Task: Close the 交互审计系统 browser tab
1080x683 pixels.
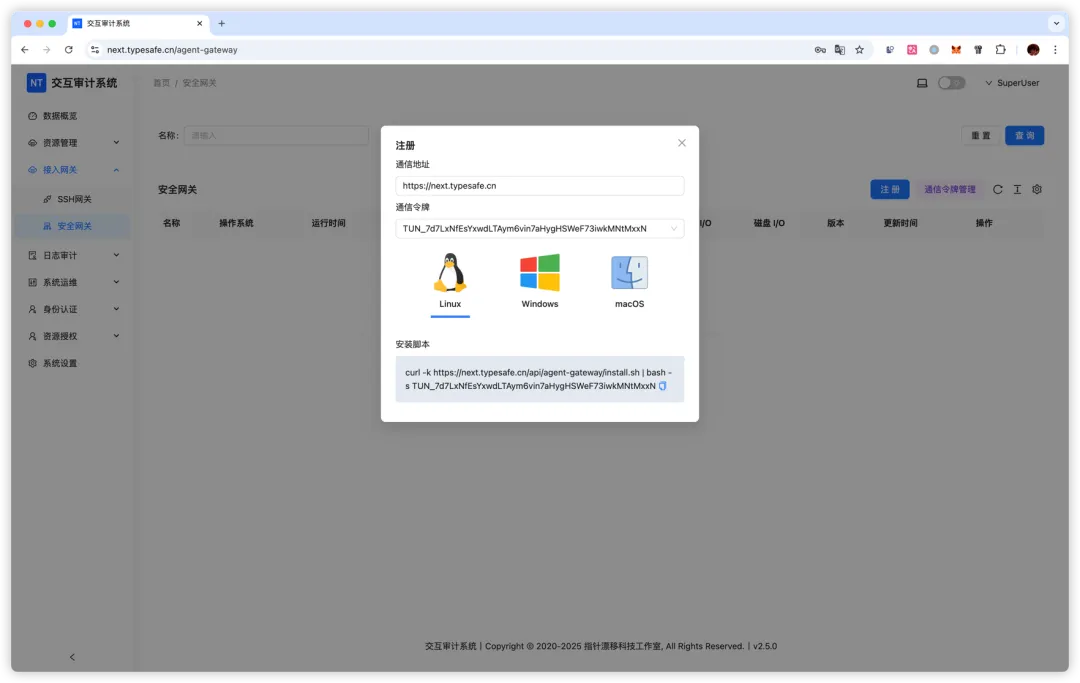Action: point(199,23)
